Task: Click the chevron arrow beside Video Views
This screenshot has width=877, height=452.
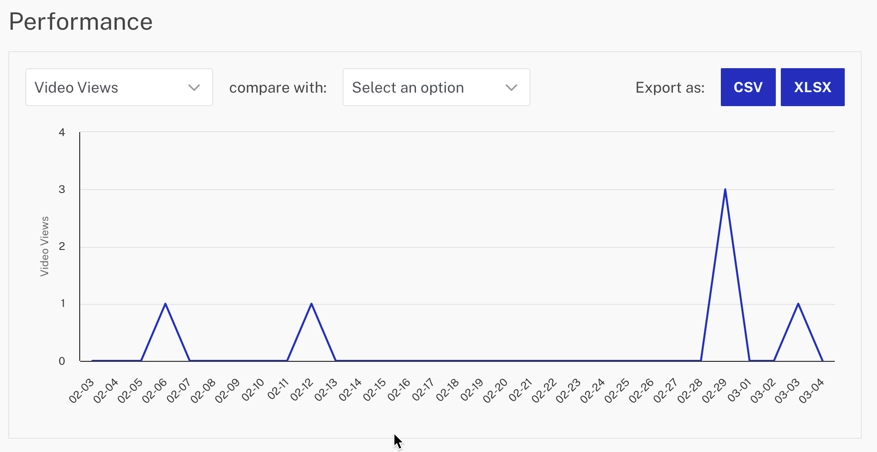Action: [194, 88]
